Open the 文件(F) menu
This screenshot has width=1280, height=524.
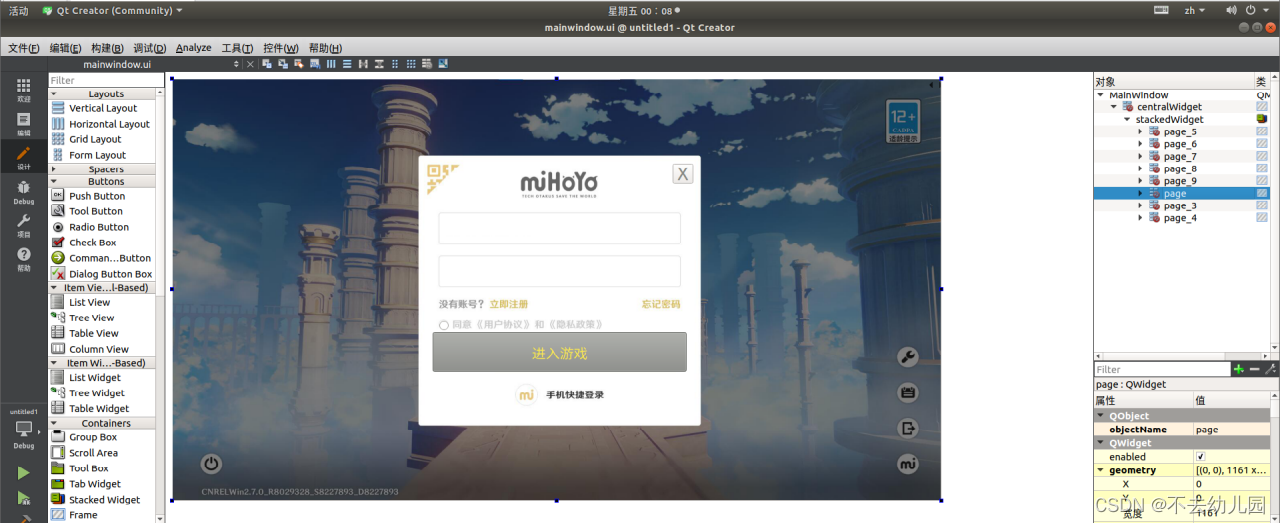pyautogui.click(x=24, y=47)
